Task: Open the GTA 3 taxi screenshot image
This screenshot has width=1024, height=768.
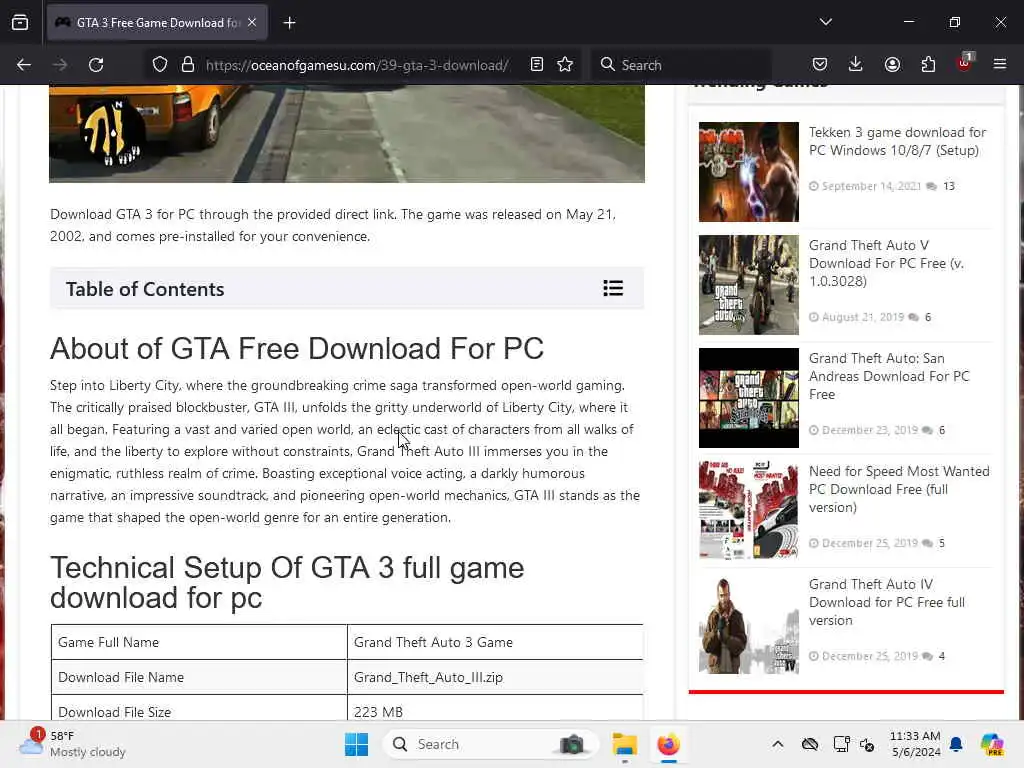Action: pyautogui.click(x=347, y=134)
